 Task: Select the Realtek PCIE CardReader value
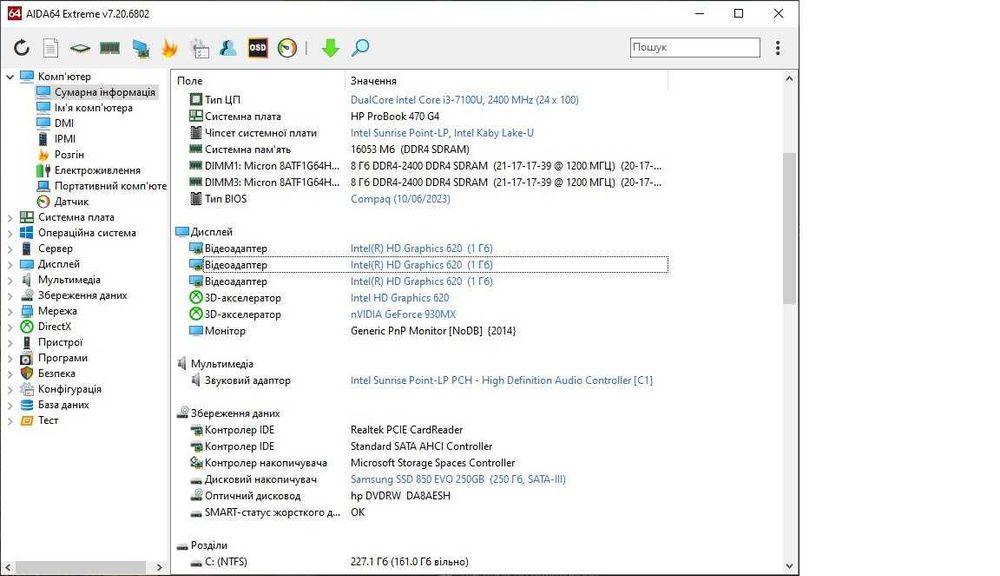click(406, 430)
